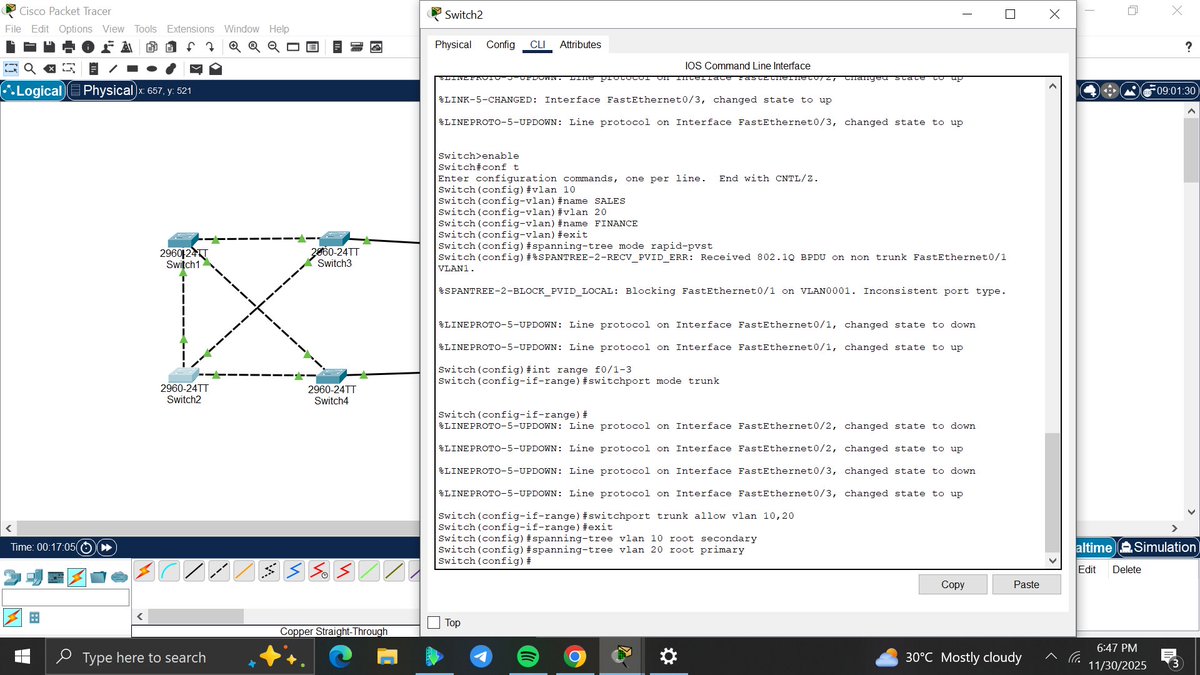Image resolution: width=1200 pixels, height=675 pixels.
Task: Click the question mark help icon
Action: pos(1188,47)
